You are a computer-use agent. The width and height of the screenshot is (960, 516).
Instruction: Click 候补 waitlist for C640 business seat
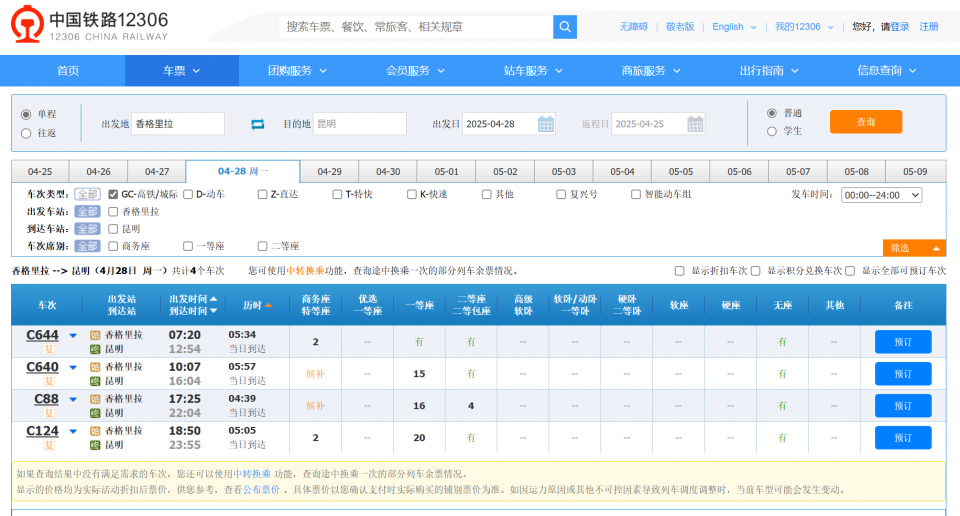[315, 374]
